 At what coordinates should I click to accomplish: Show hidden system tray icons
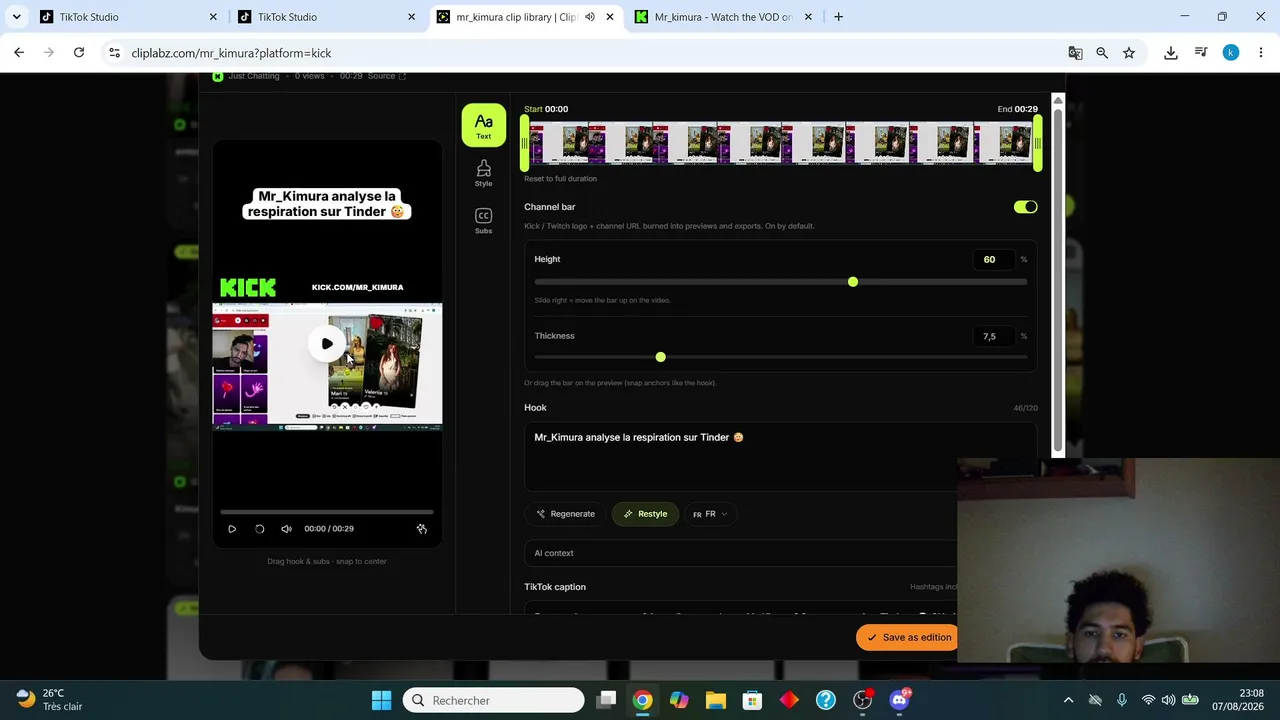1068,700
